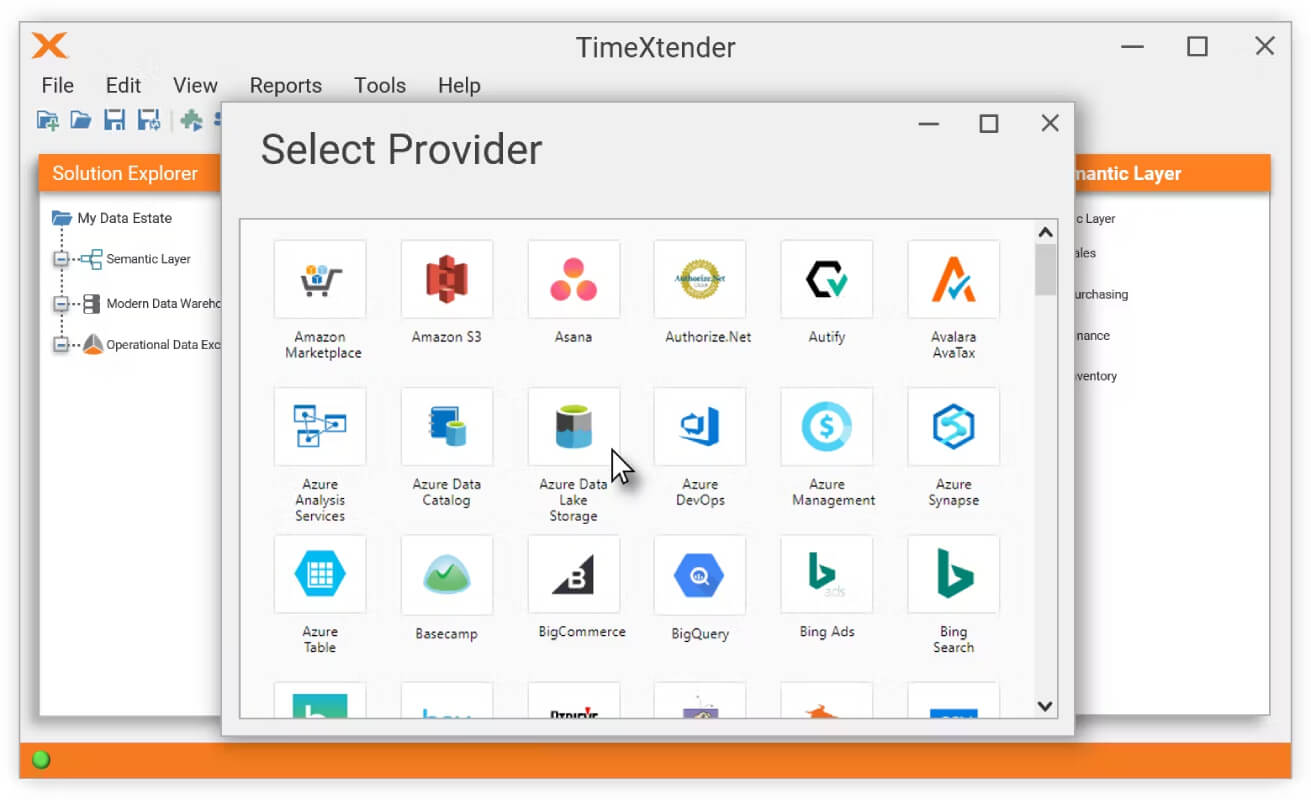Open the Tools menu
The image size is (1311, 800).
380,86
